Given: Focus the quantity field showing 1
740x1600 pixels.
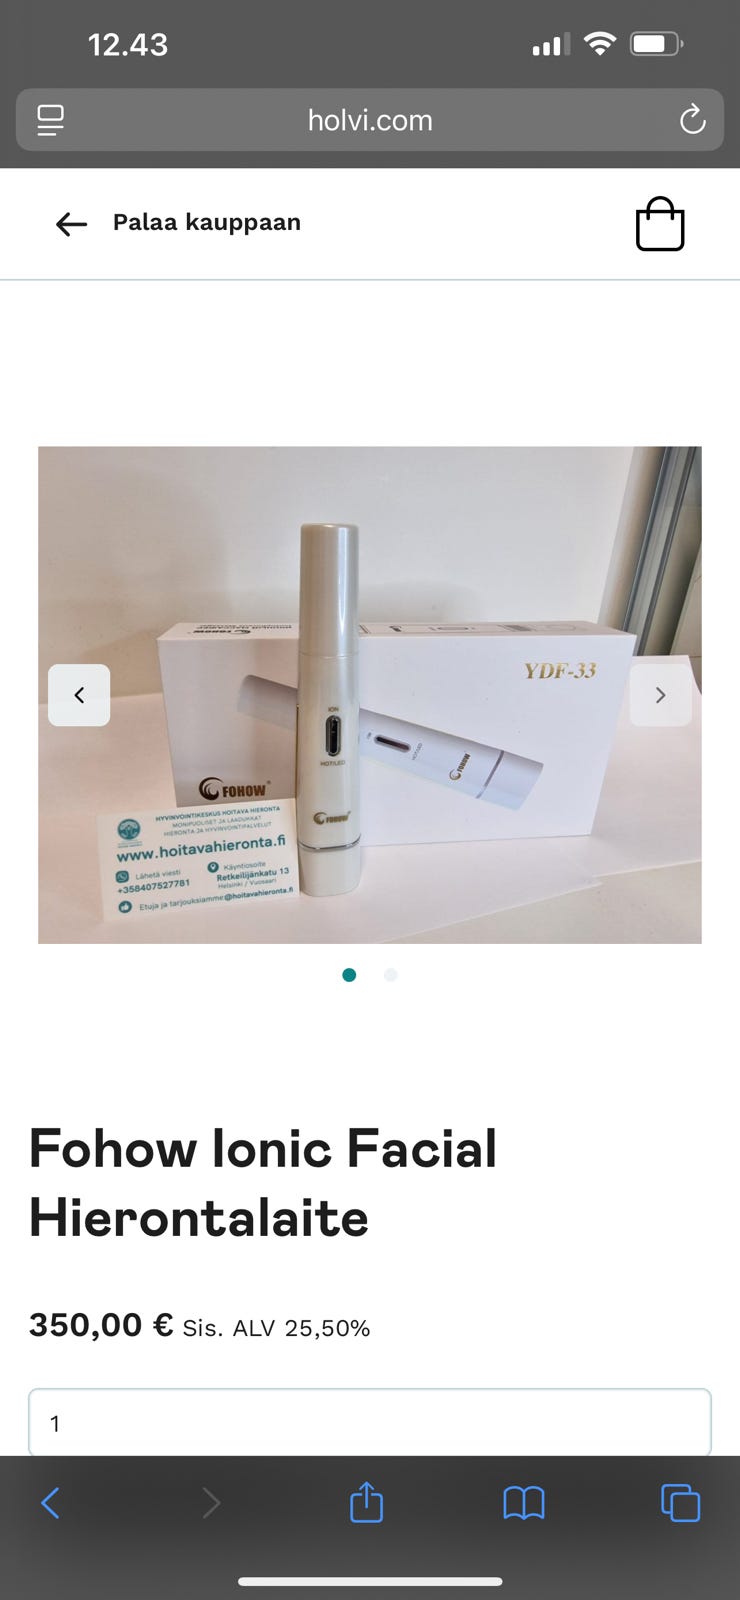Looking at the screenshot, I should coord(370,1422).
